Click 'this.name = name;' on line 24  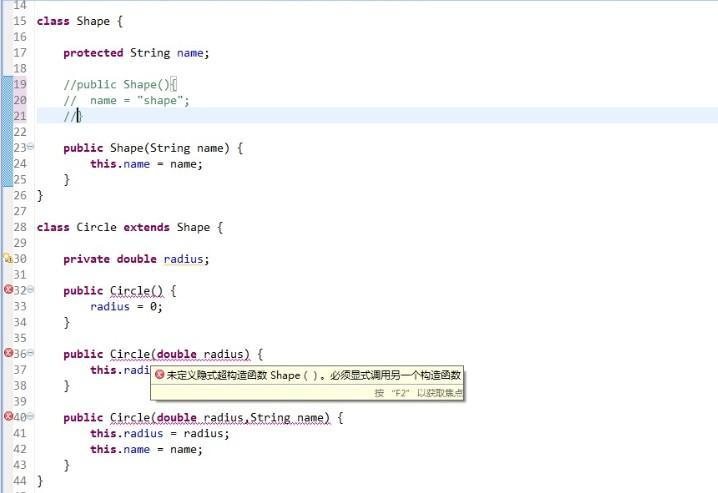point(146,164)
